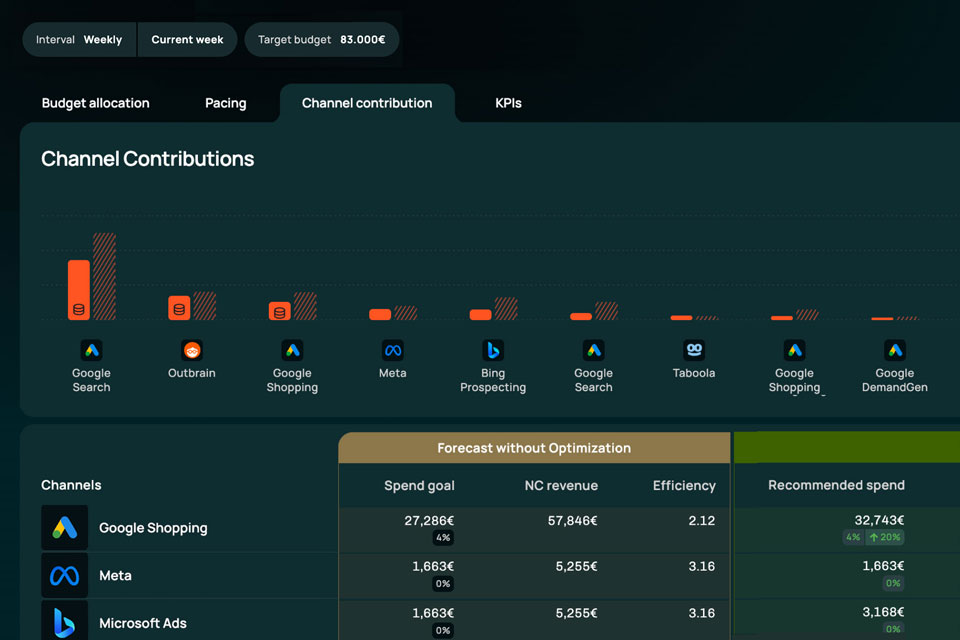Screen dimensions: 960x640
Task: Open the Budget allocation tab
Action: tap(96, 103)
